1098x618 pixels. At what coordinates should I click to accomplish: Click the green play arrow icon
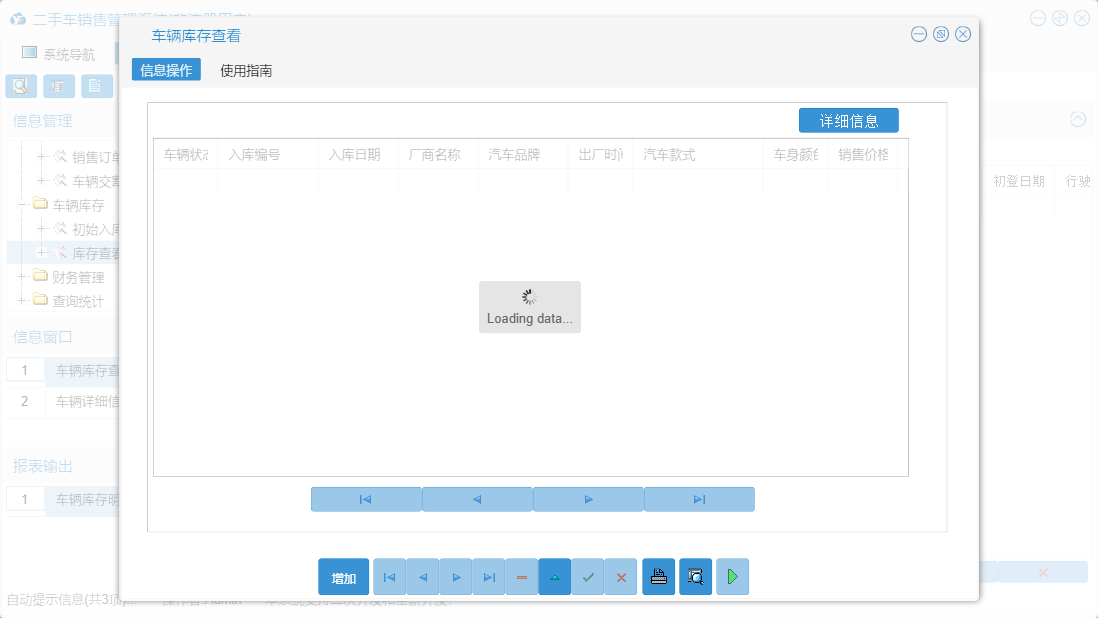pos(732,577)
